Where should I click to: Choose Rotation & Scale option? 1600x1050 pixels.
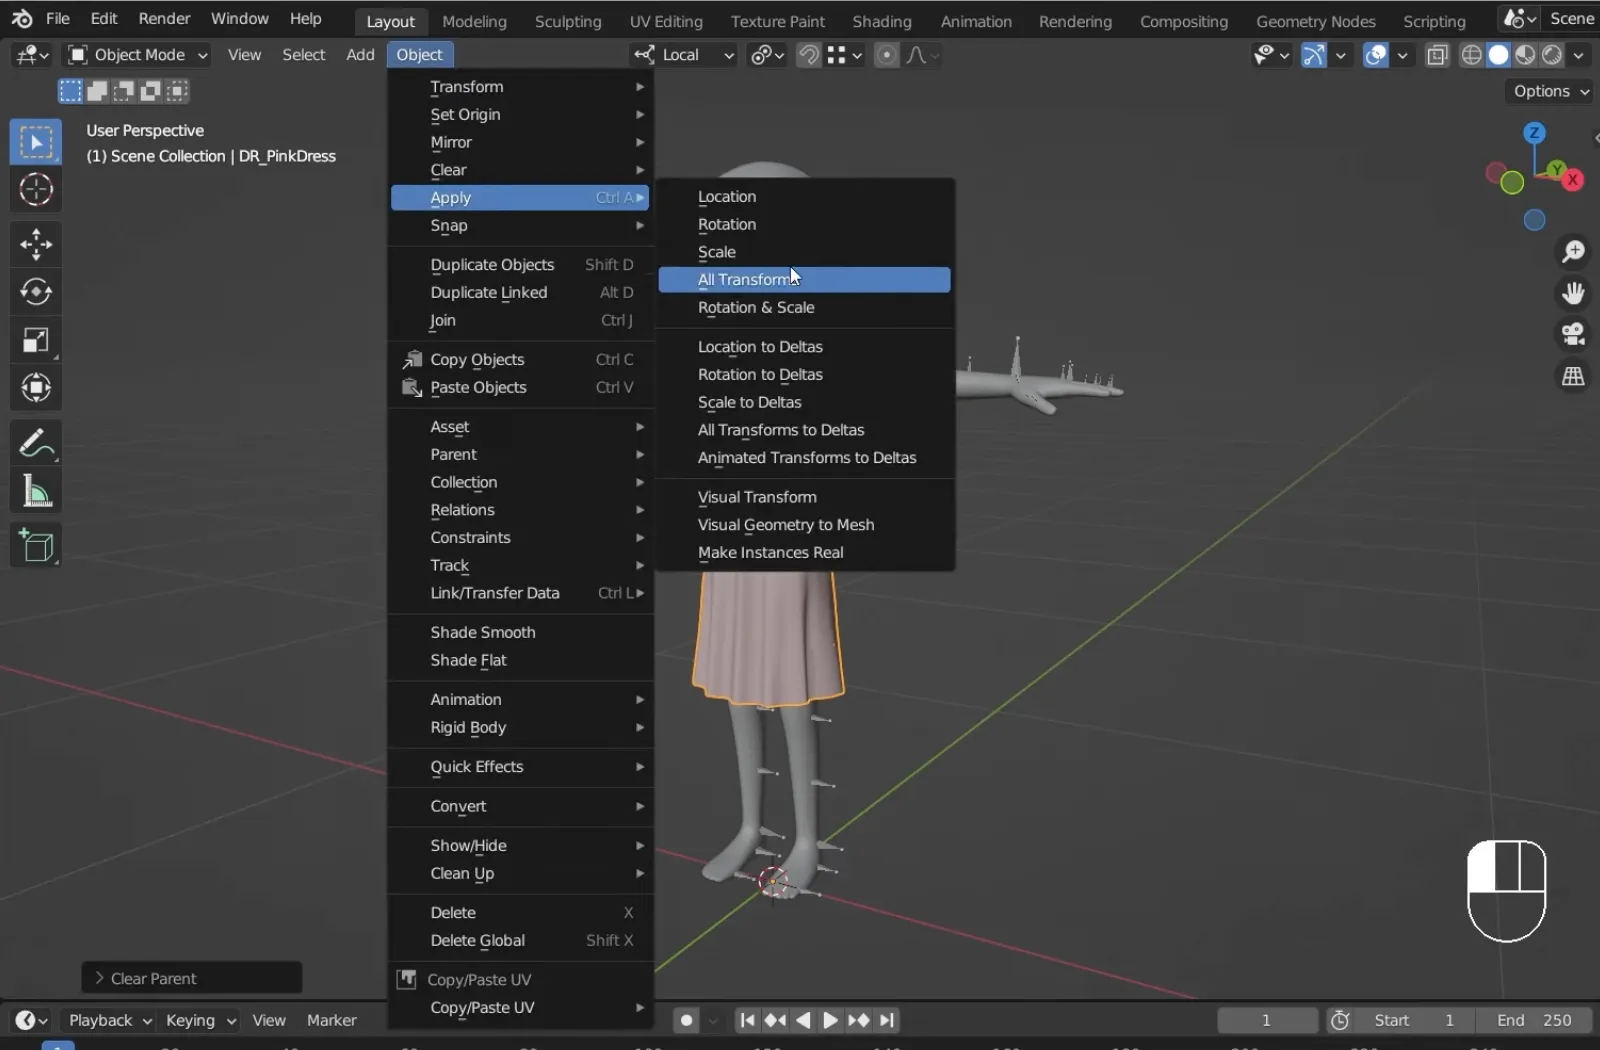[x=804, y=308]
